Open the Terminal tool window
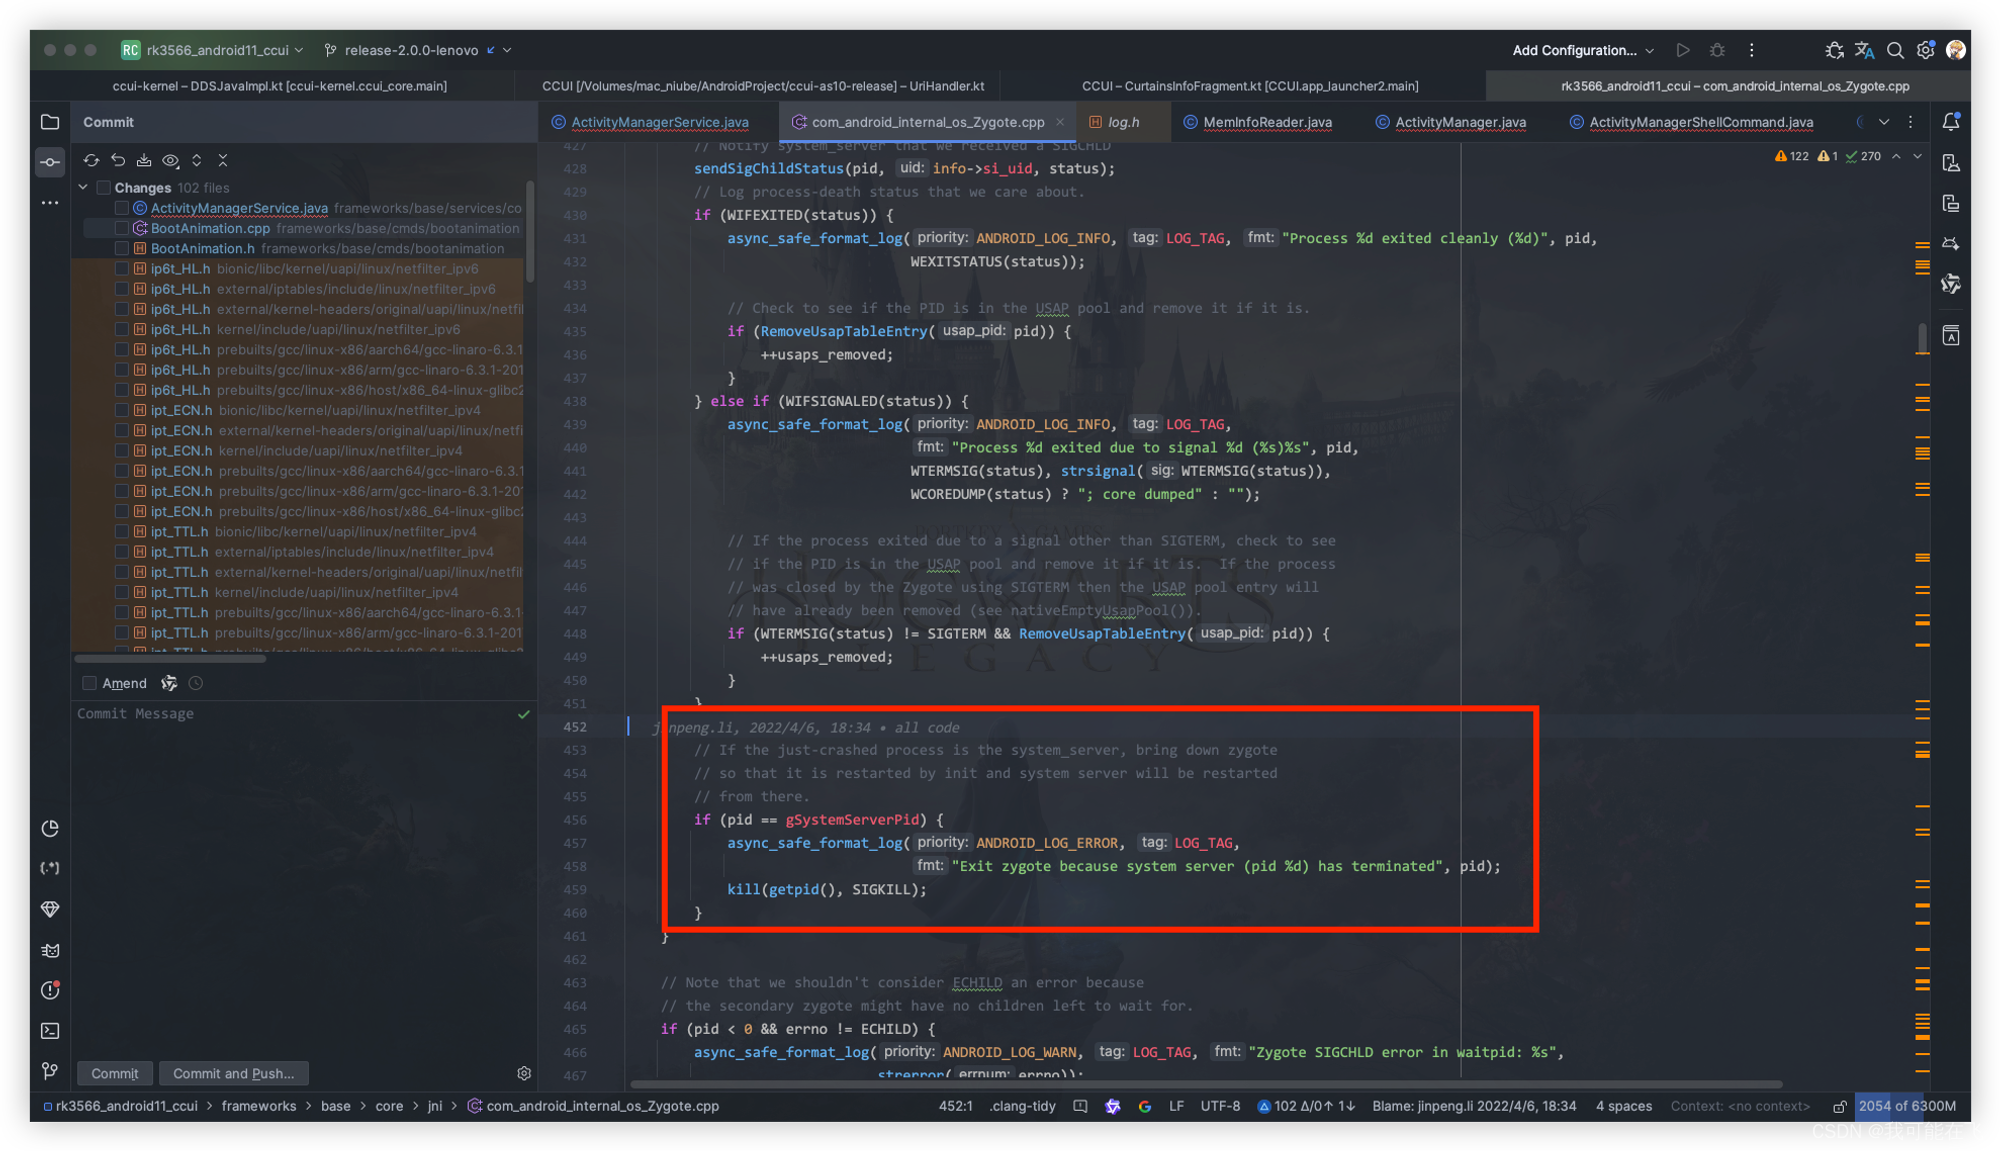2000x1151 pixels. [x=50, y=1030]
